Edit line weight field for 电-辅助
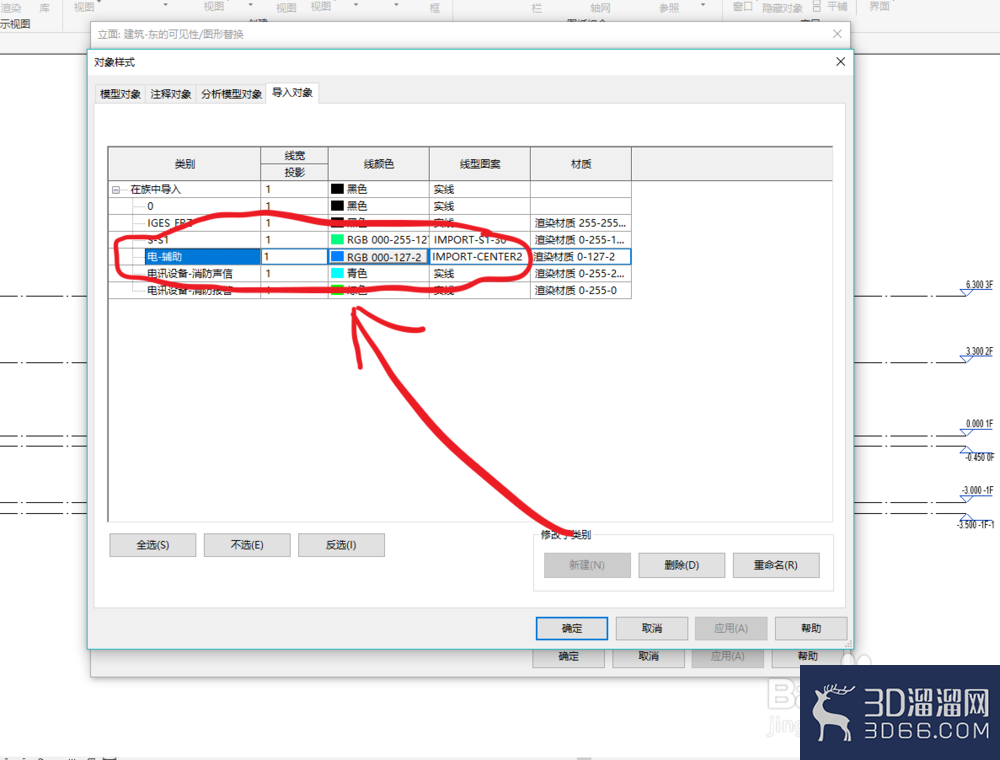Viewport: 1000px width, 760px height. [294, 256]
